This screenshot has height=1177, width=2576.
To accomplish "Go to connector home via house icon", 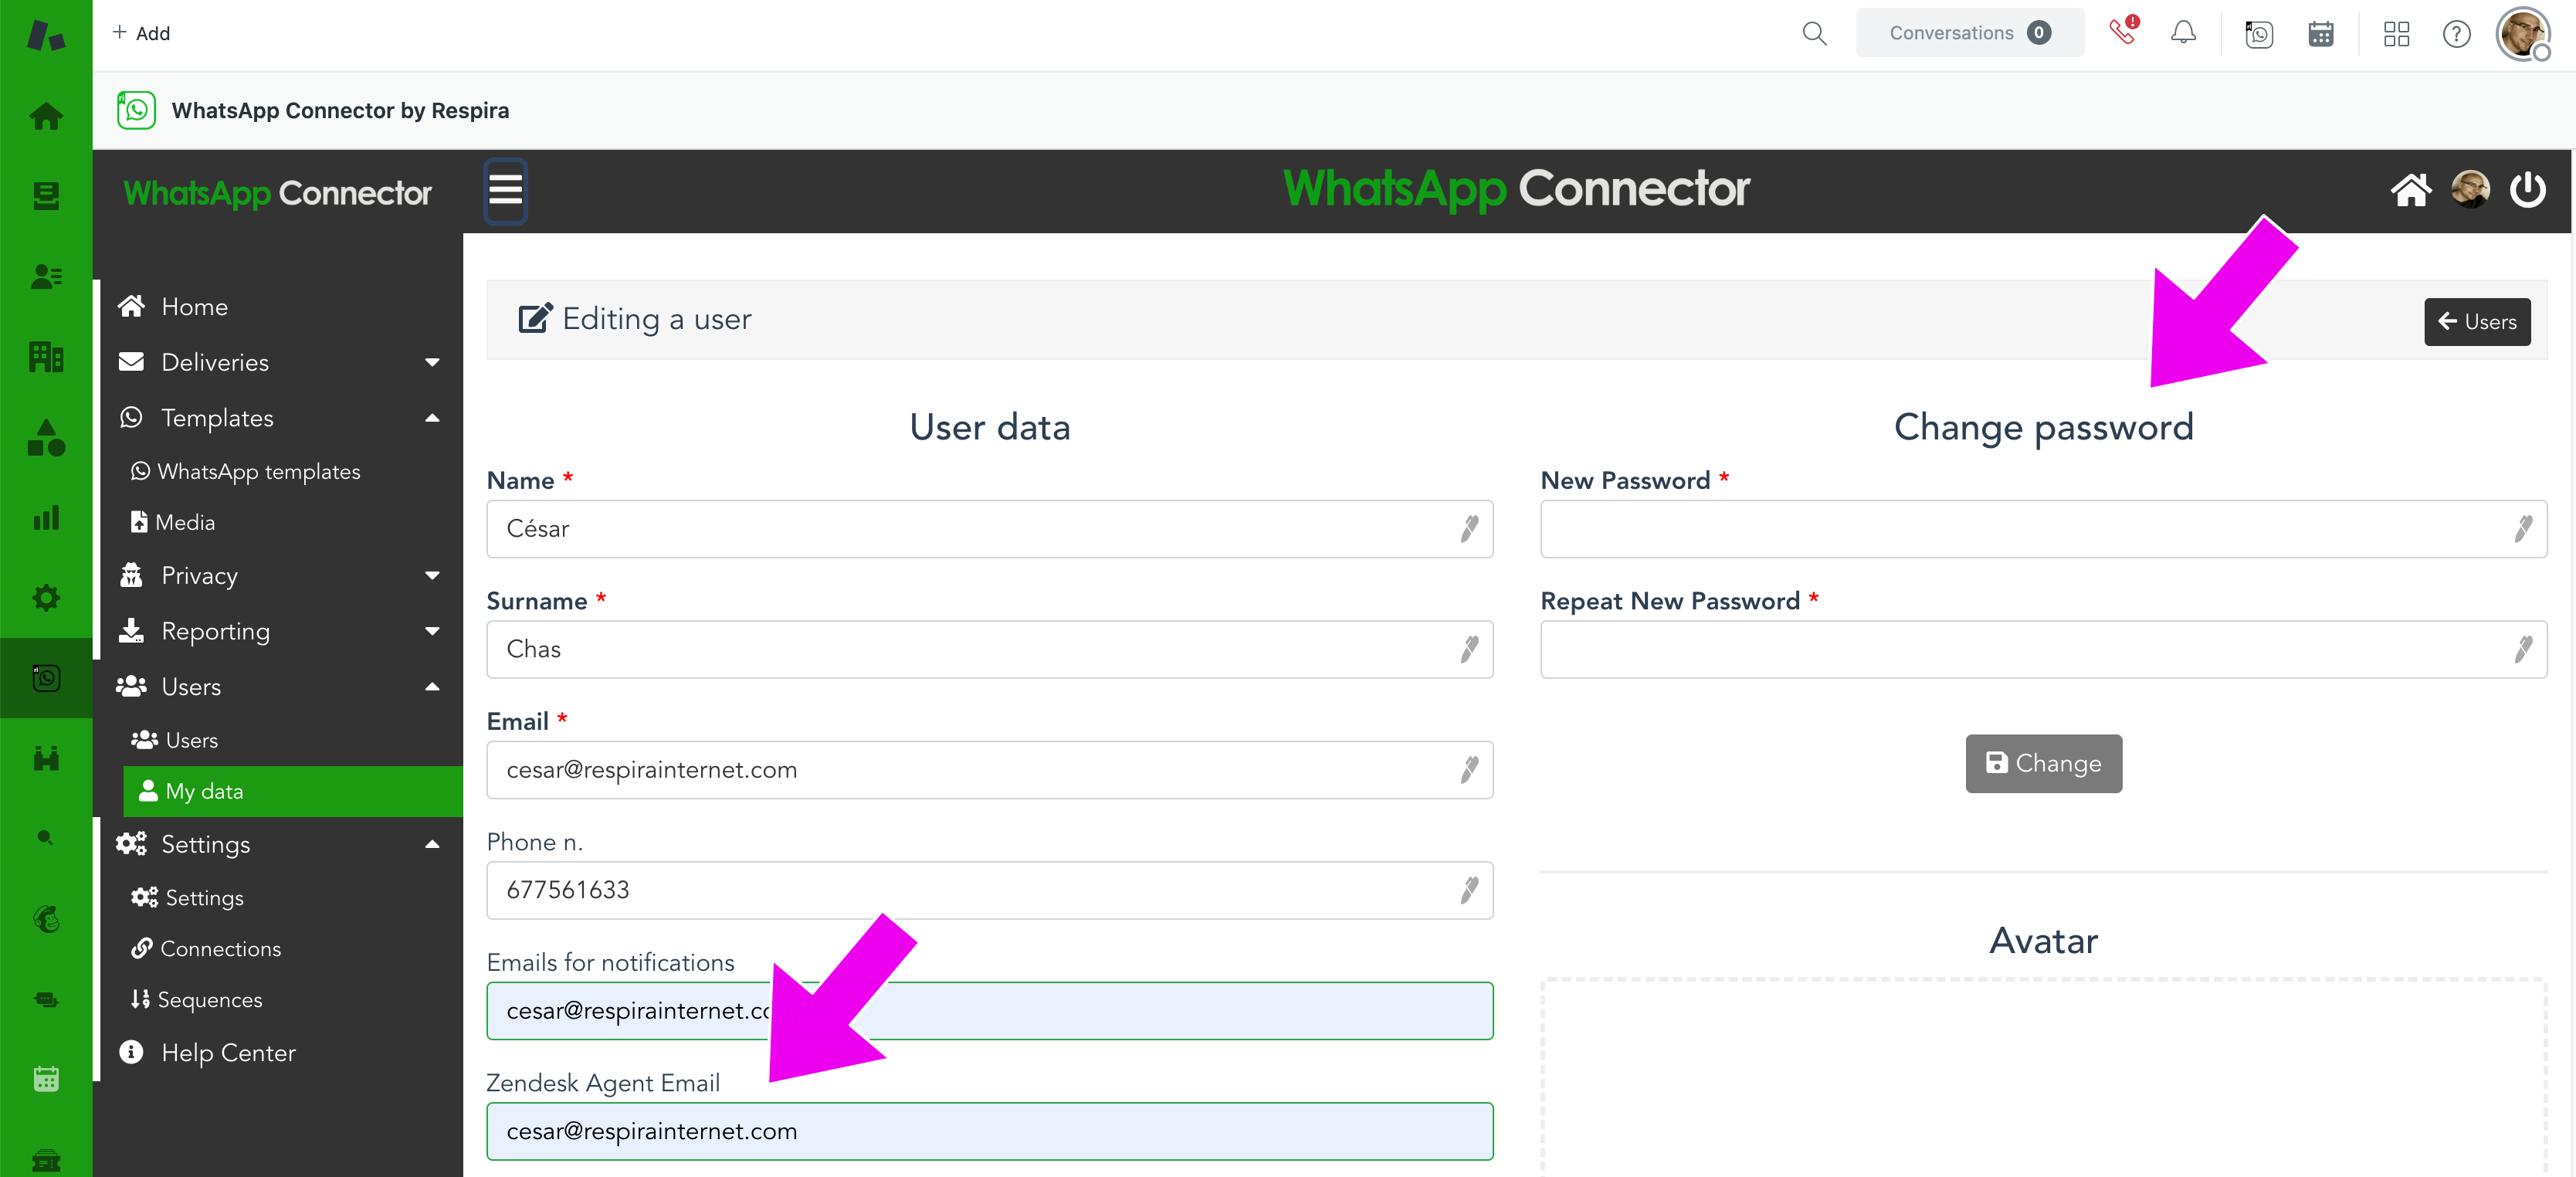I will 2410,190.
